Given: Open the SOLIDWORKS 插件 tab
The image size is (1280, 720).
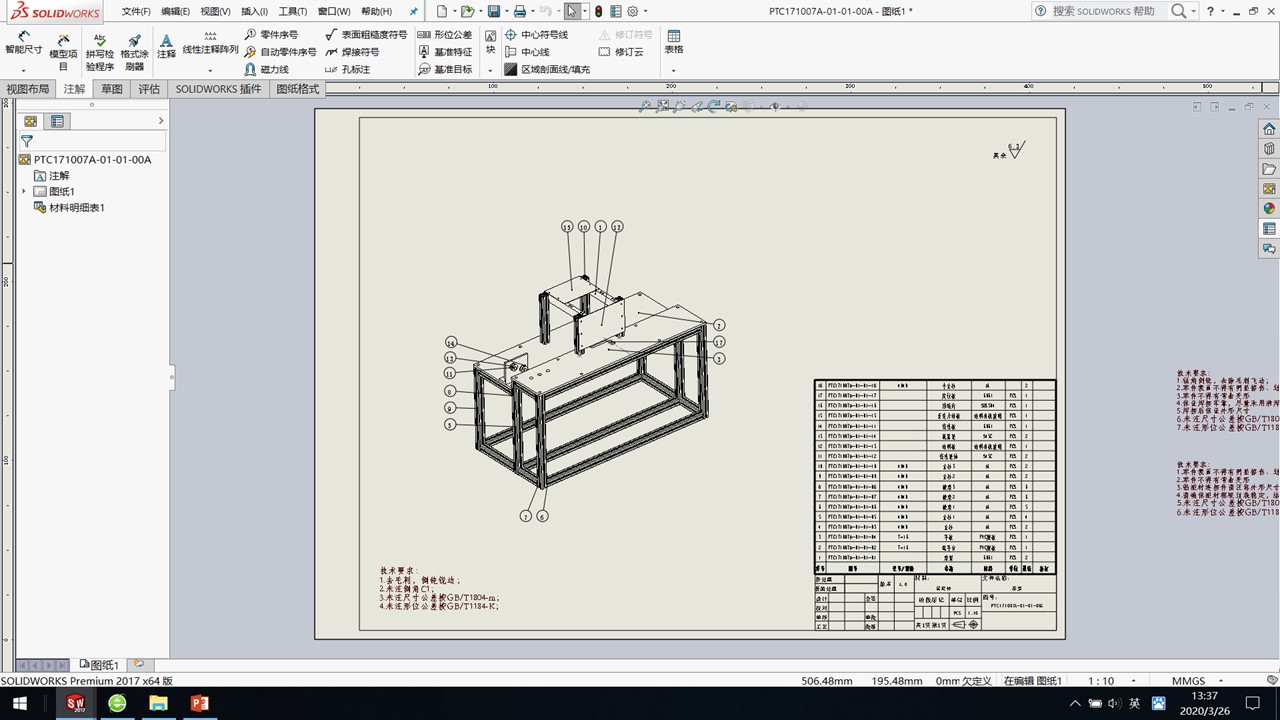Looking at the screenshot, I should 218,89.
